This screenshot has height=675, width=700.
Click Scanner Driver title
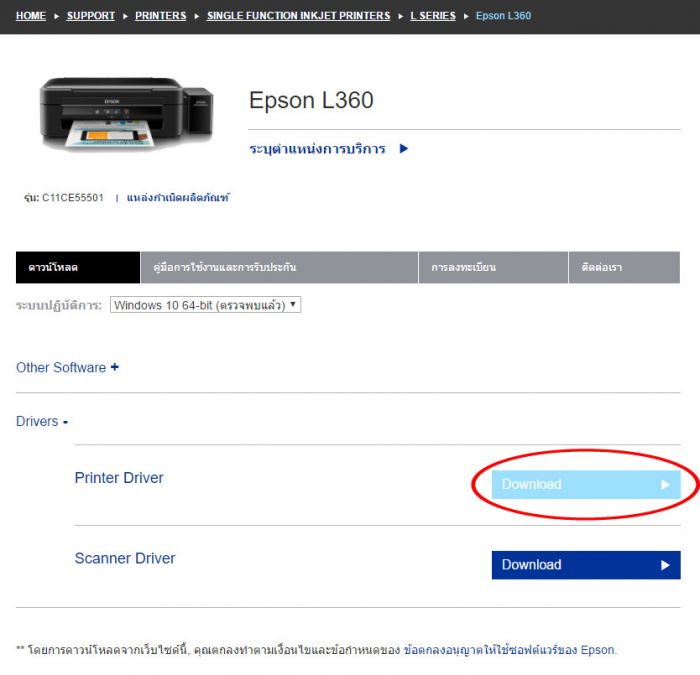(x=125, y=558)
